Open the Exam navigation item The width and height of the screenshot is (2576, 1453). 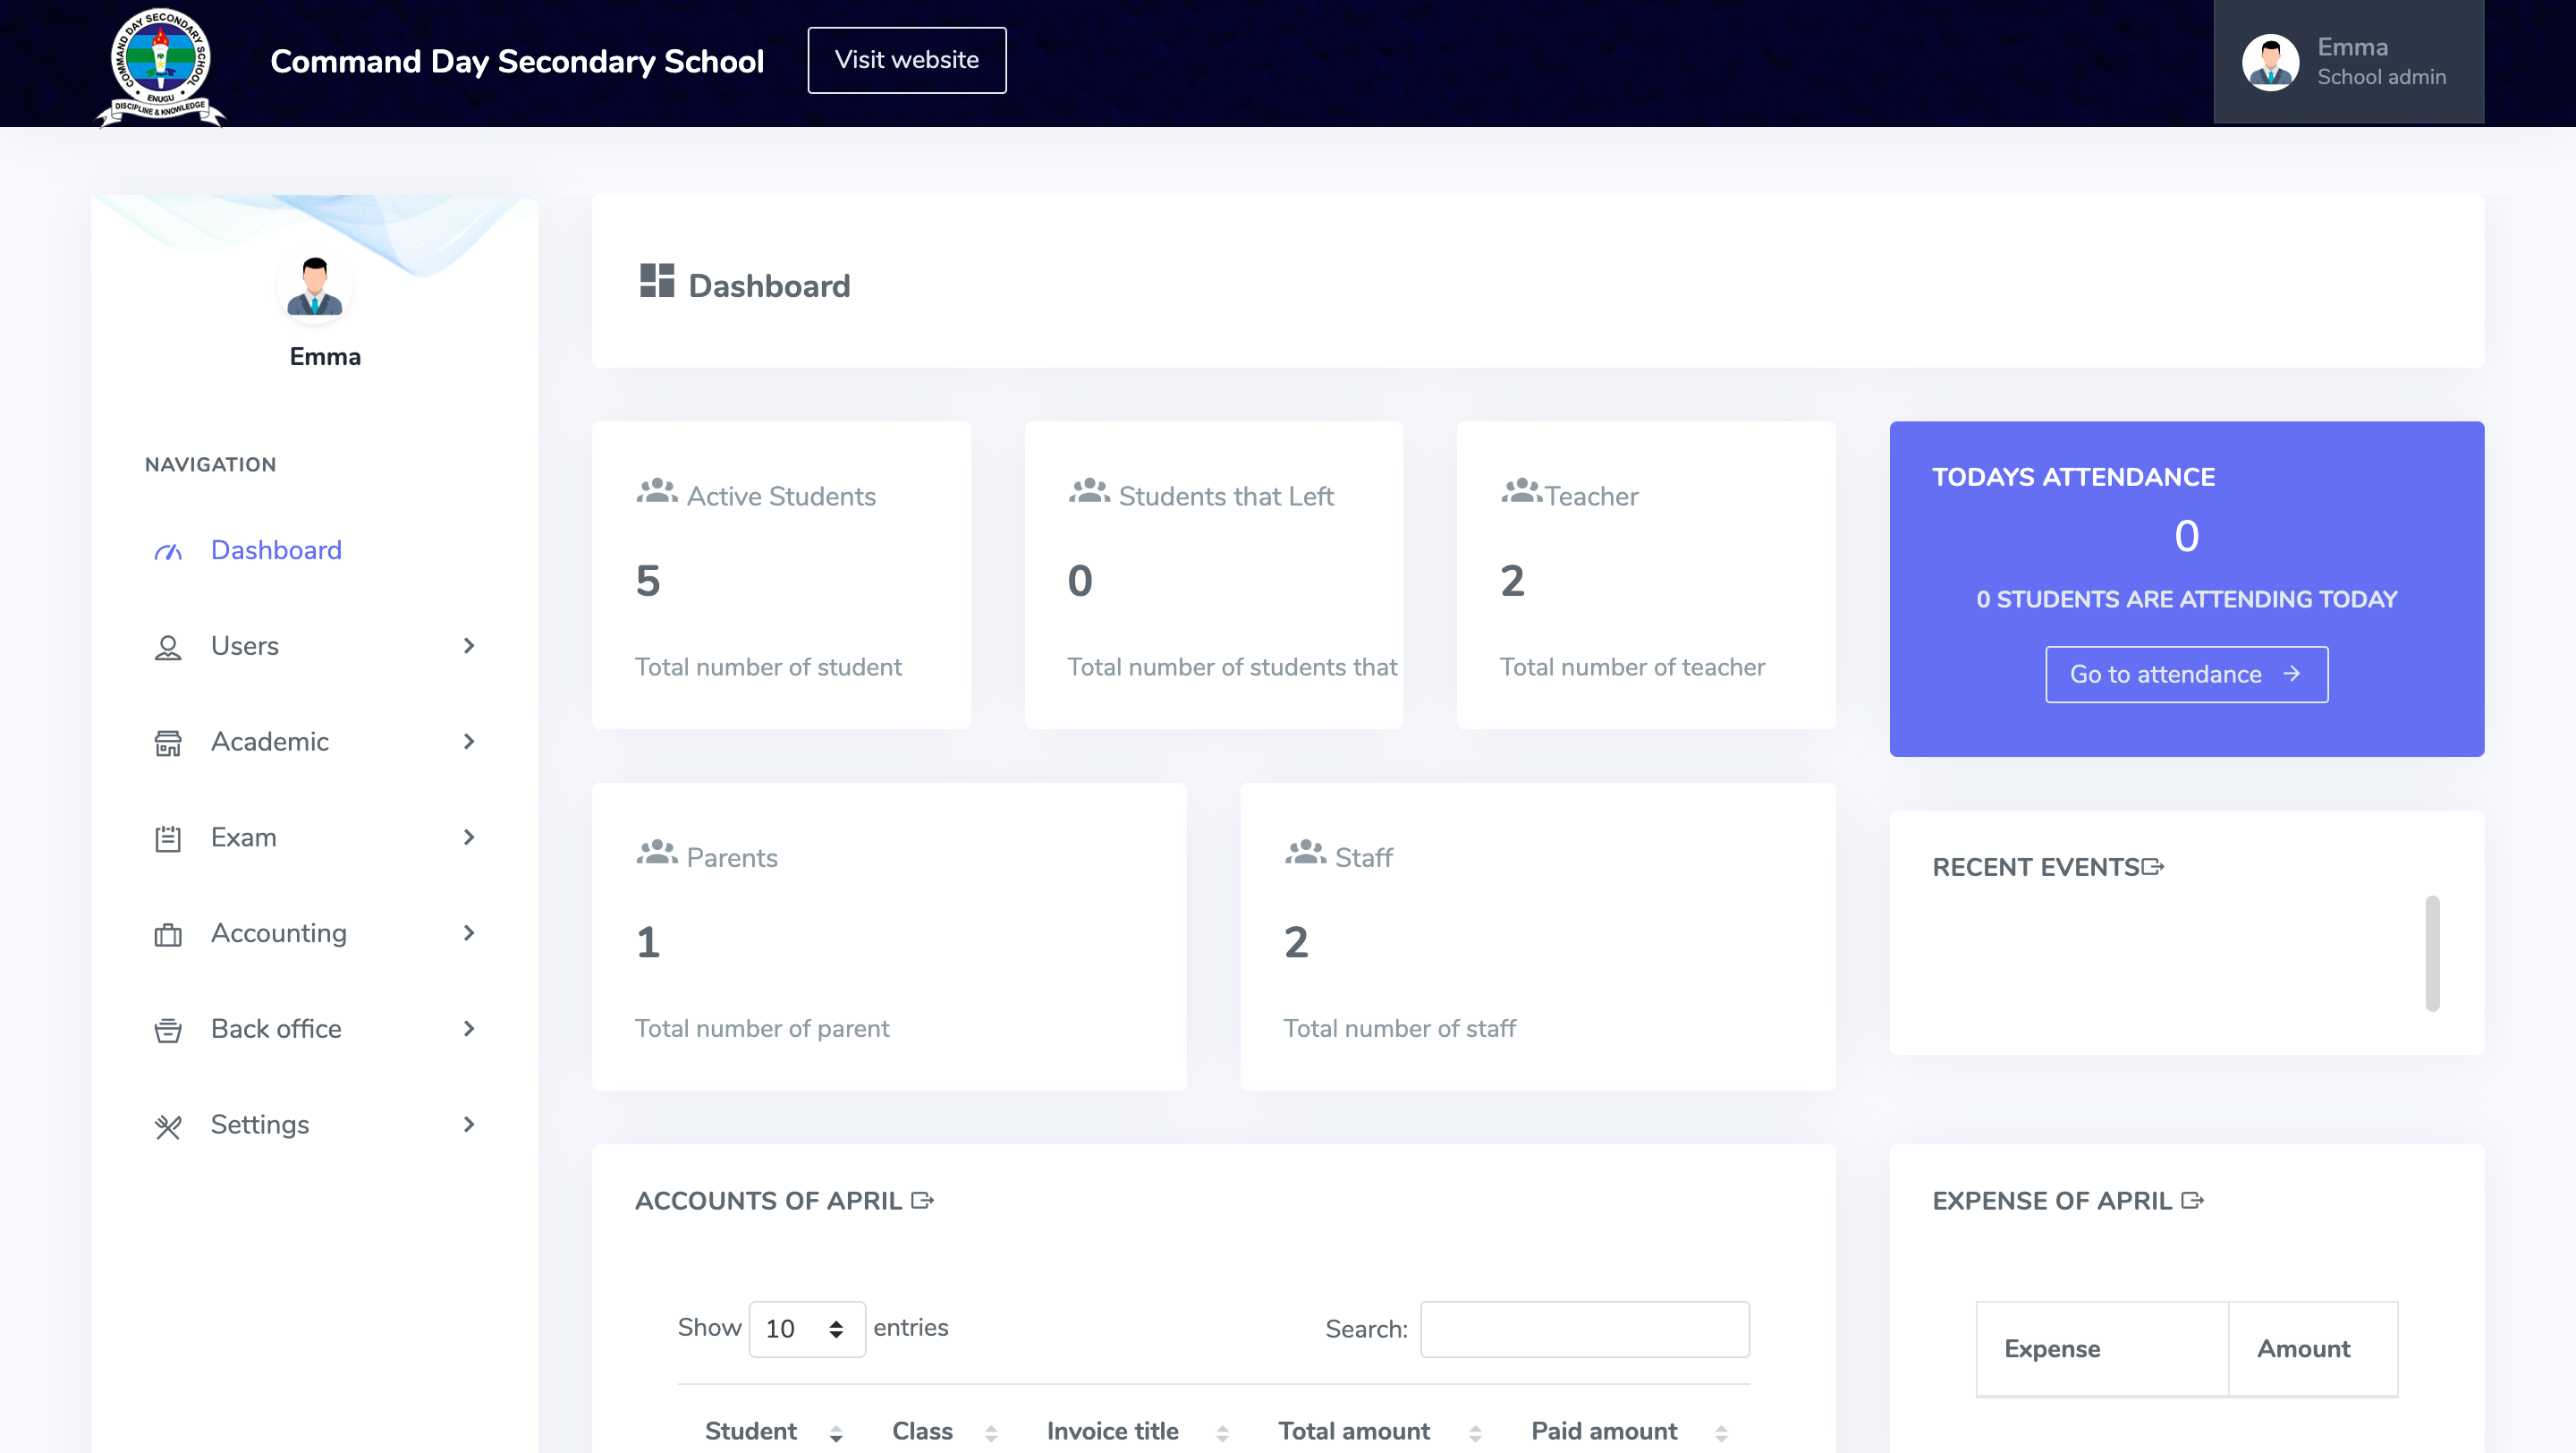315,837
